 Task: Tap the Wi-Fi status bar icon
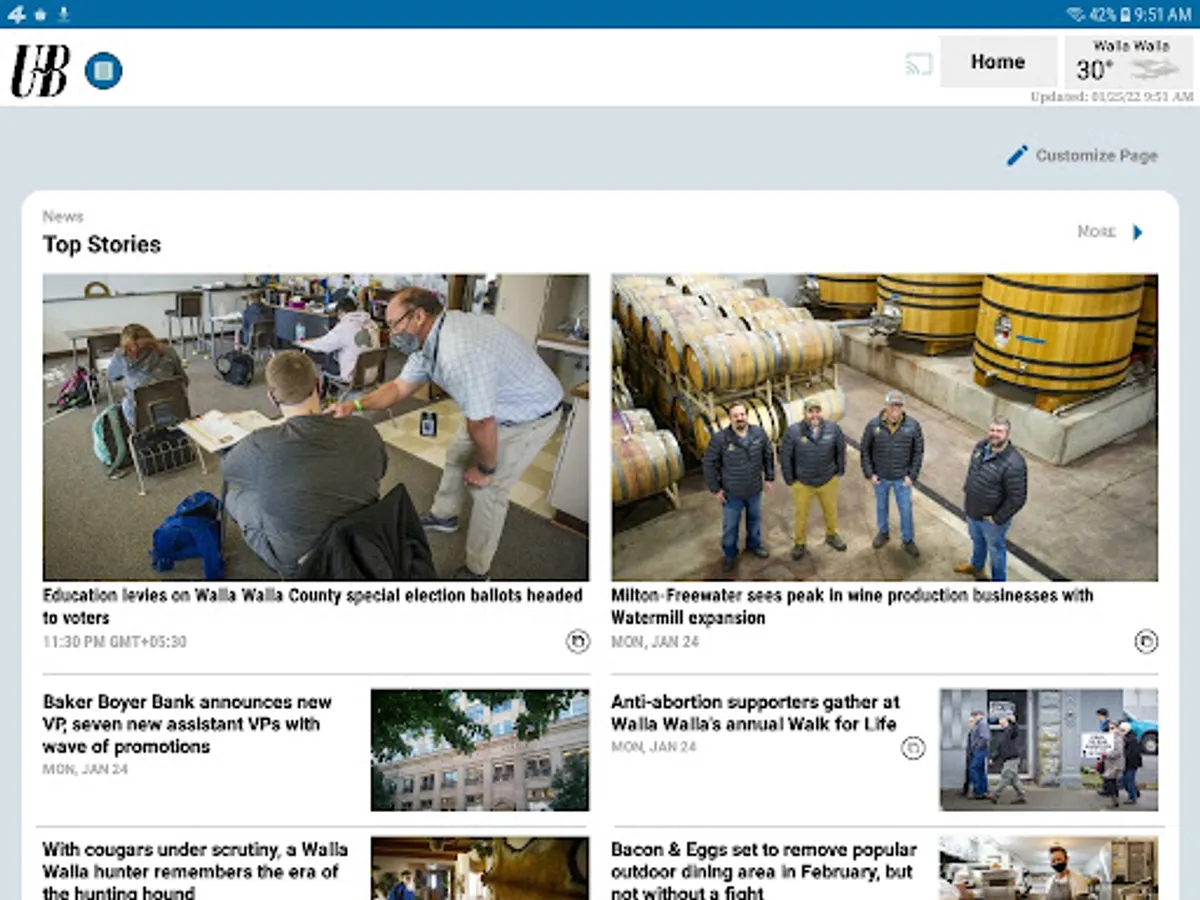click(1077, 14)
